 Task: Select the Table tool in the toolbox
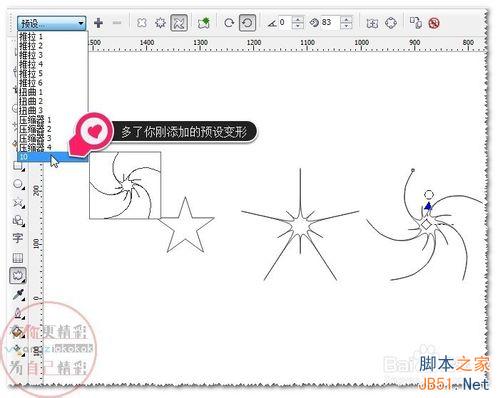pyautogui.click(x=18, y=257)
